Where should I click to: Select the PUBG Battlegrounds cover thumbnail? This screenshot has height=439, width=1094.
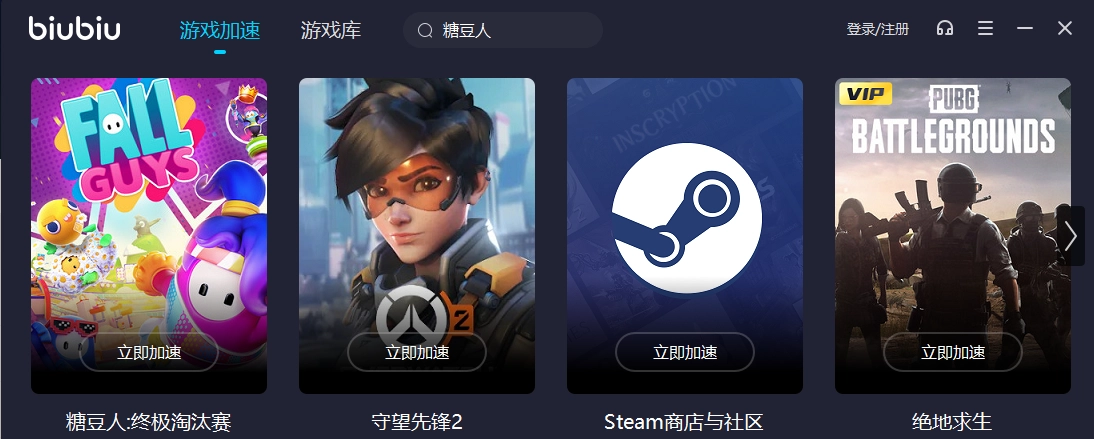[x=953, y=235]
